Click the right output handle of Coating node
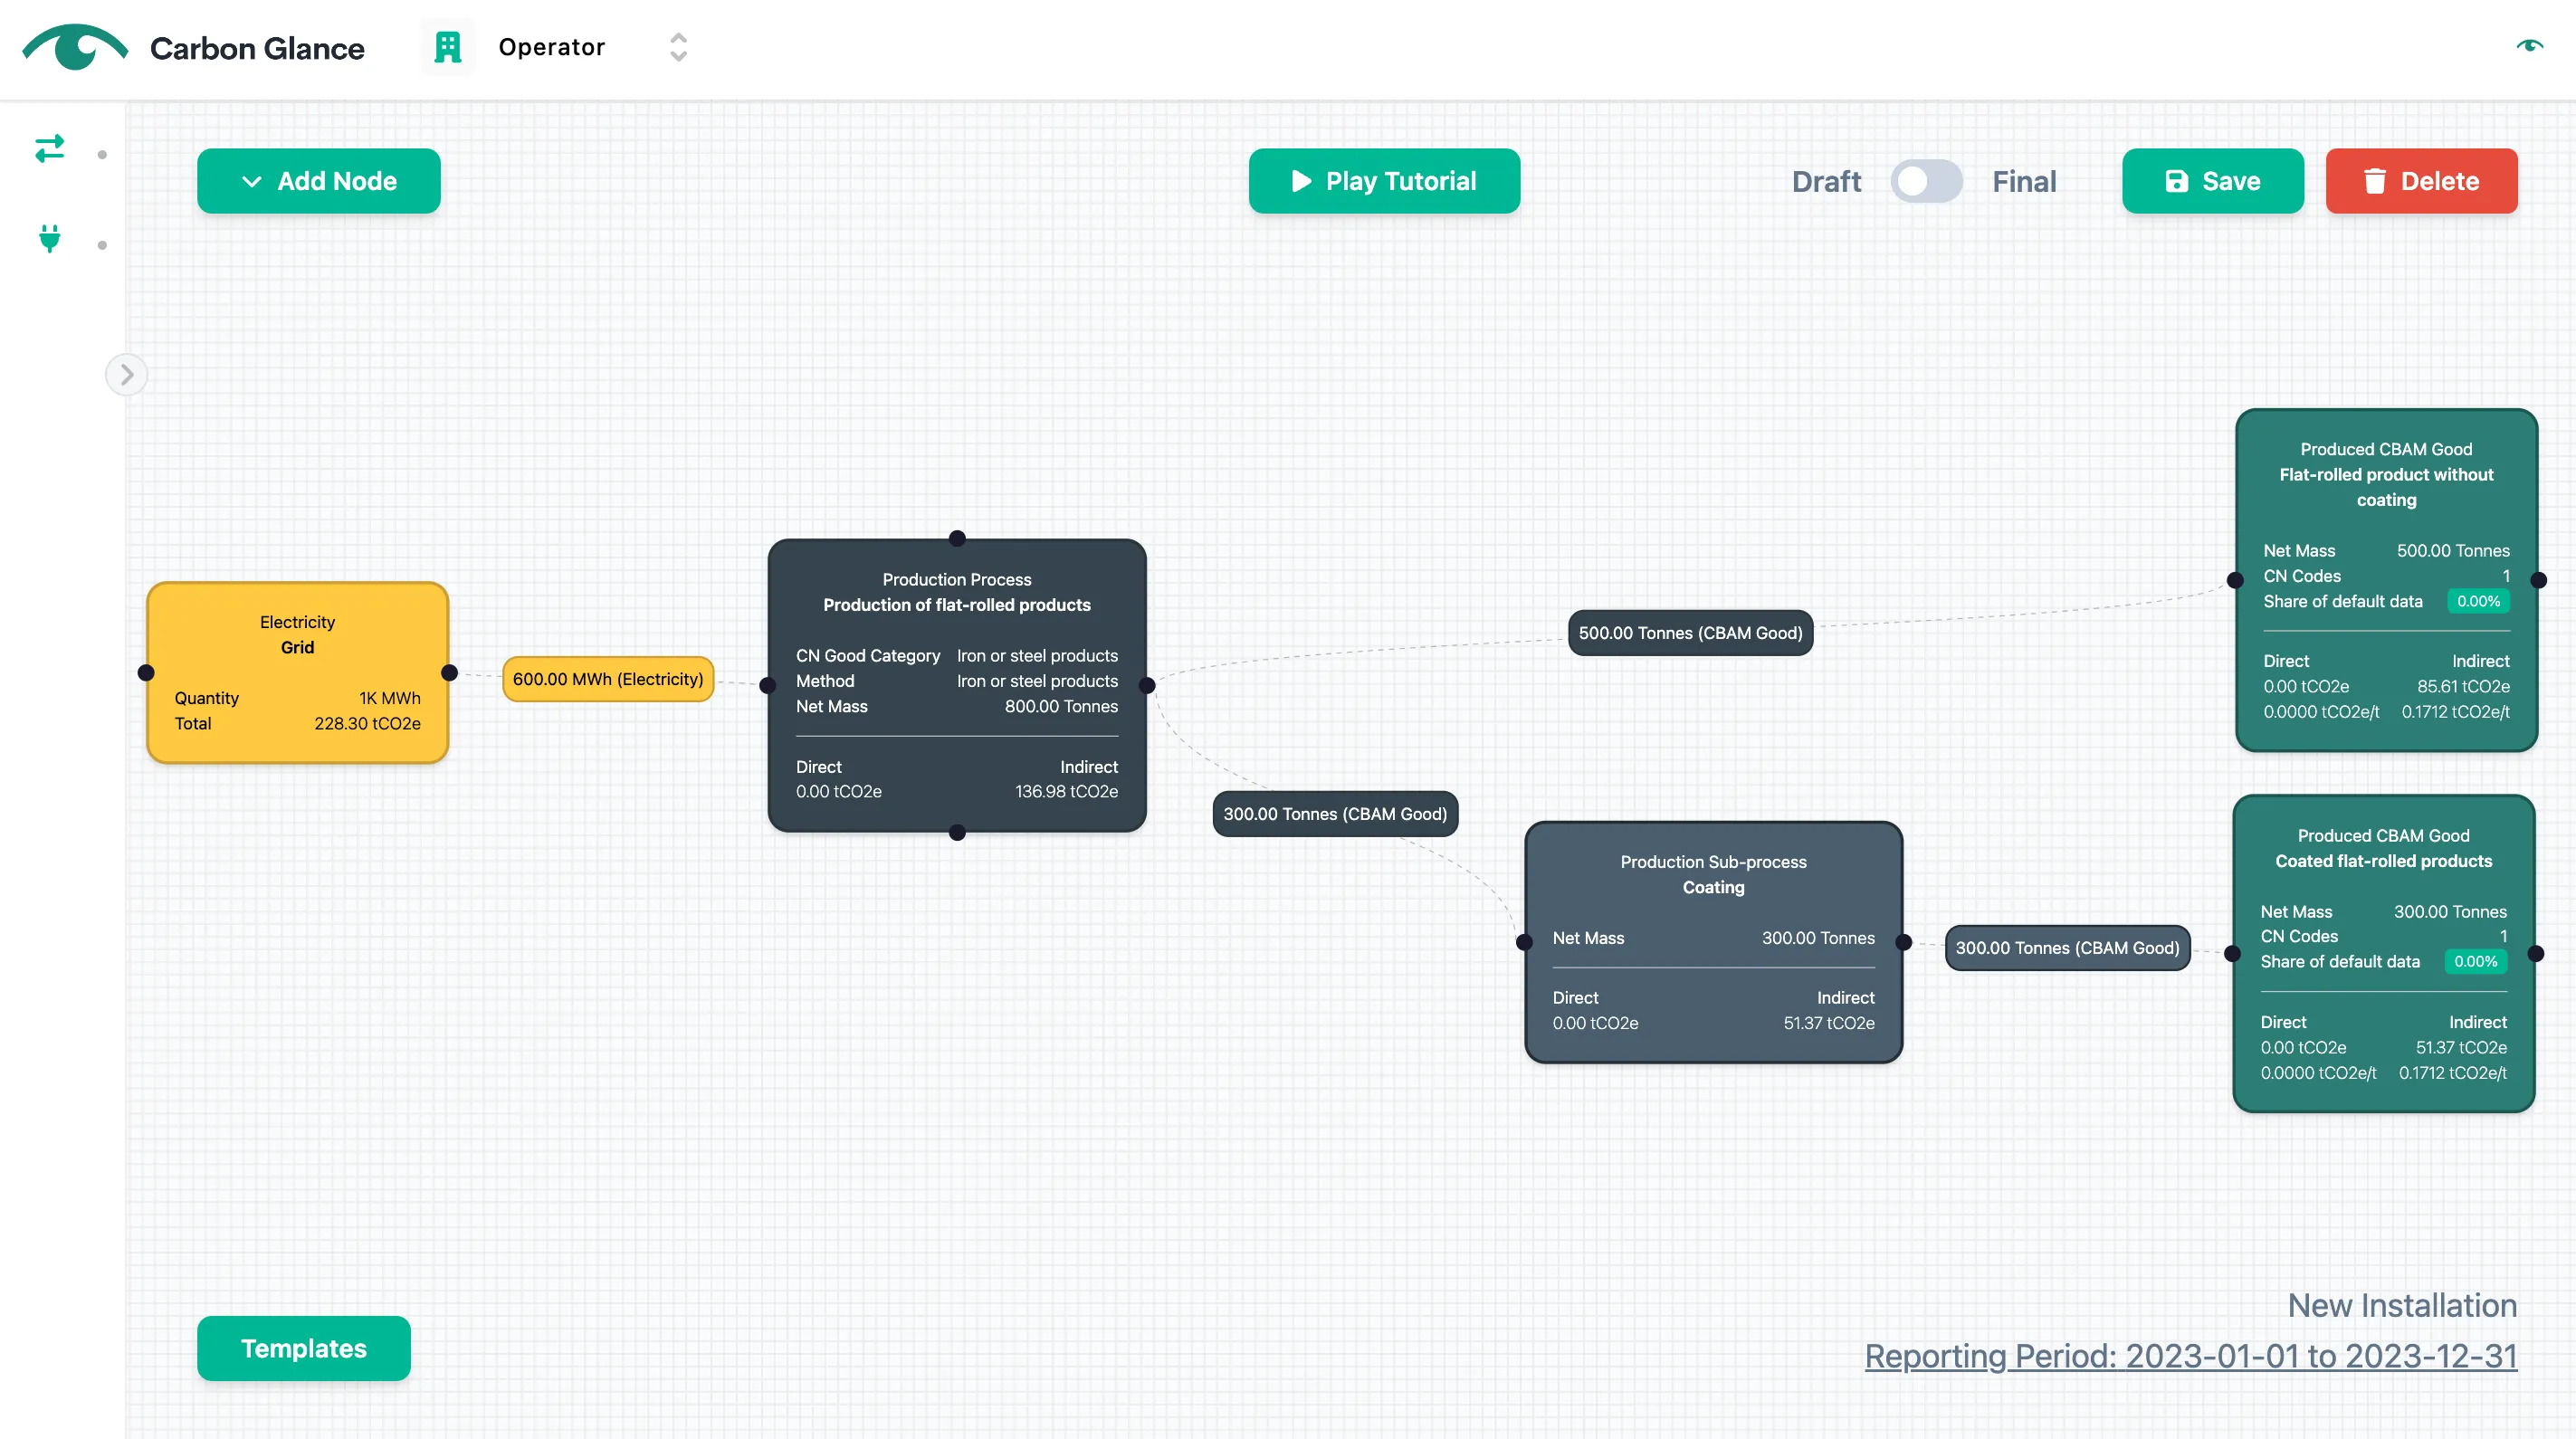Image resolution: width=2576 pixels, height=1439 pixels. pos(1903,942)
